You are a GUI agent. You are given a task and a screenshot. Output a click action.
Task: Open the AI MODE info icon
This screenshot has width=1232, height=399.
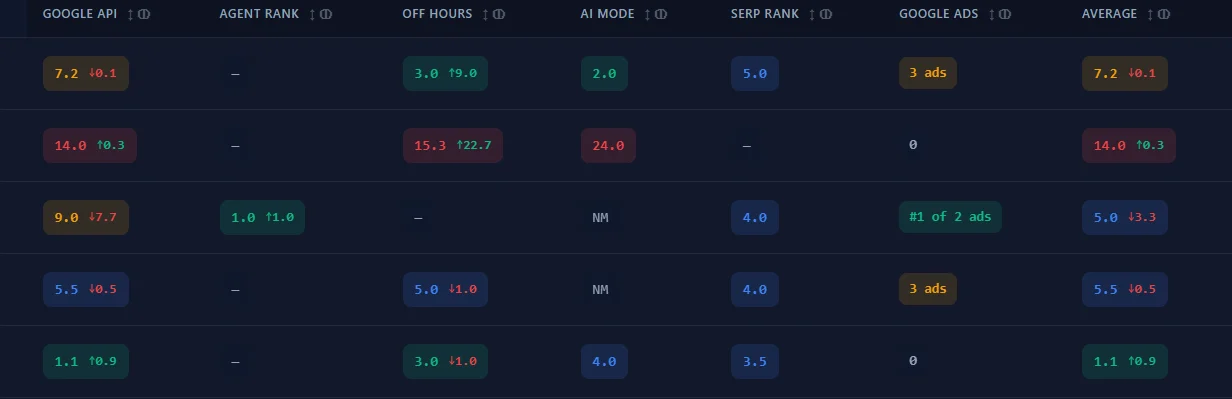(x=662, y=14)
